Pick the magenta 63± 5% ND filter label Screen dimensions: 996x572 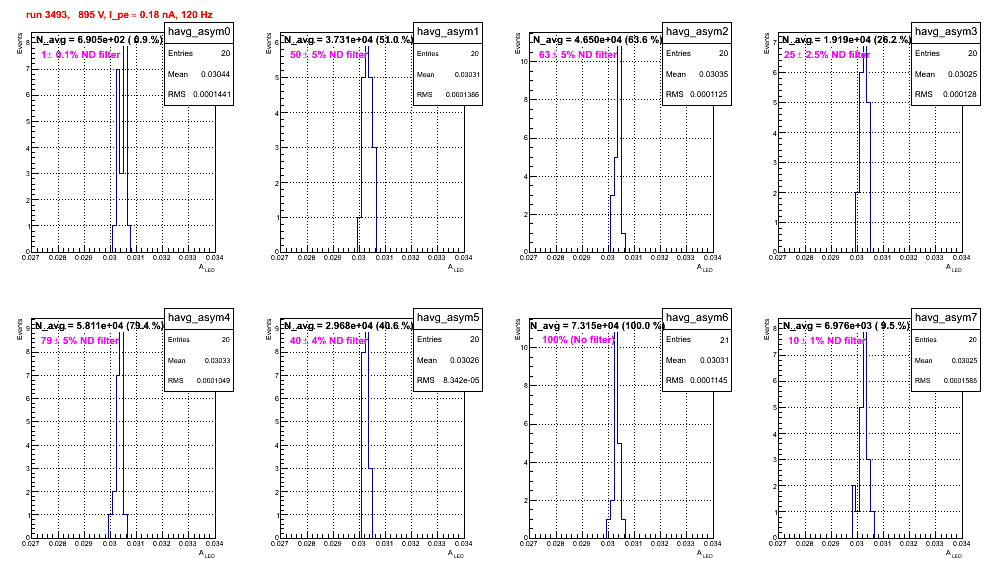coord(578,55)
